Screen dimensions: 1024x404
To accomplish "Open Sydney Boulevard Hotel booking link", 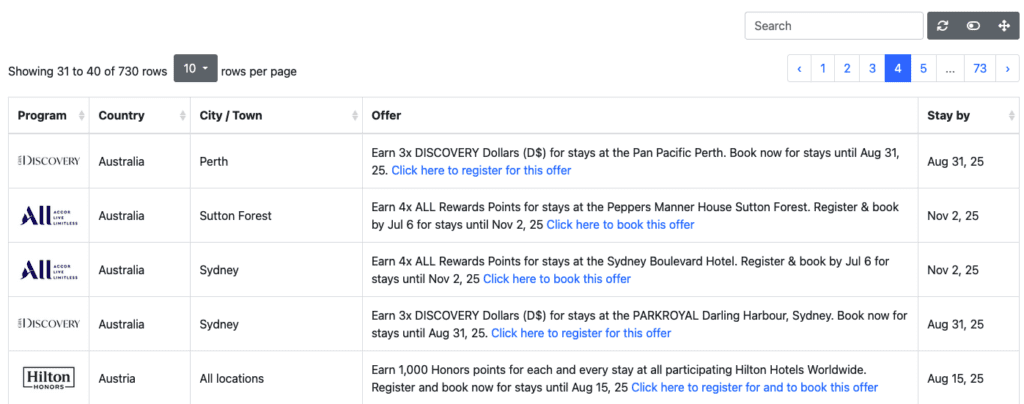I will pyautogui.click(x=557, y=279).
